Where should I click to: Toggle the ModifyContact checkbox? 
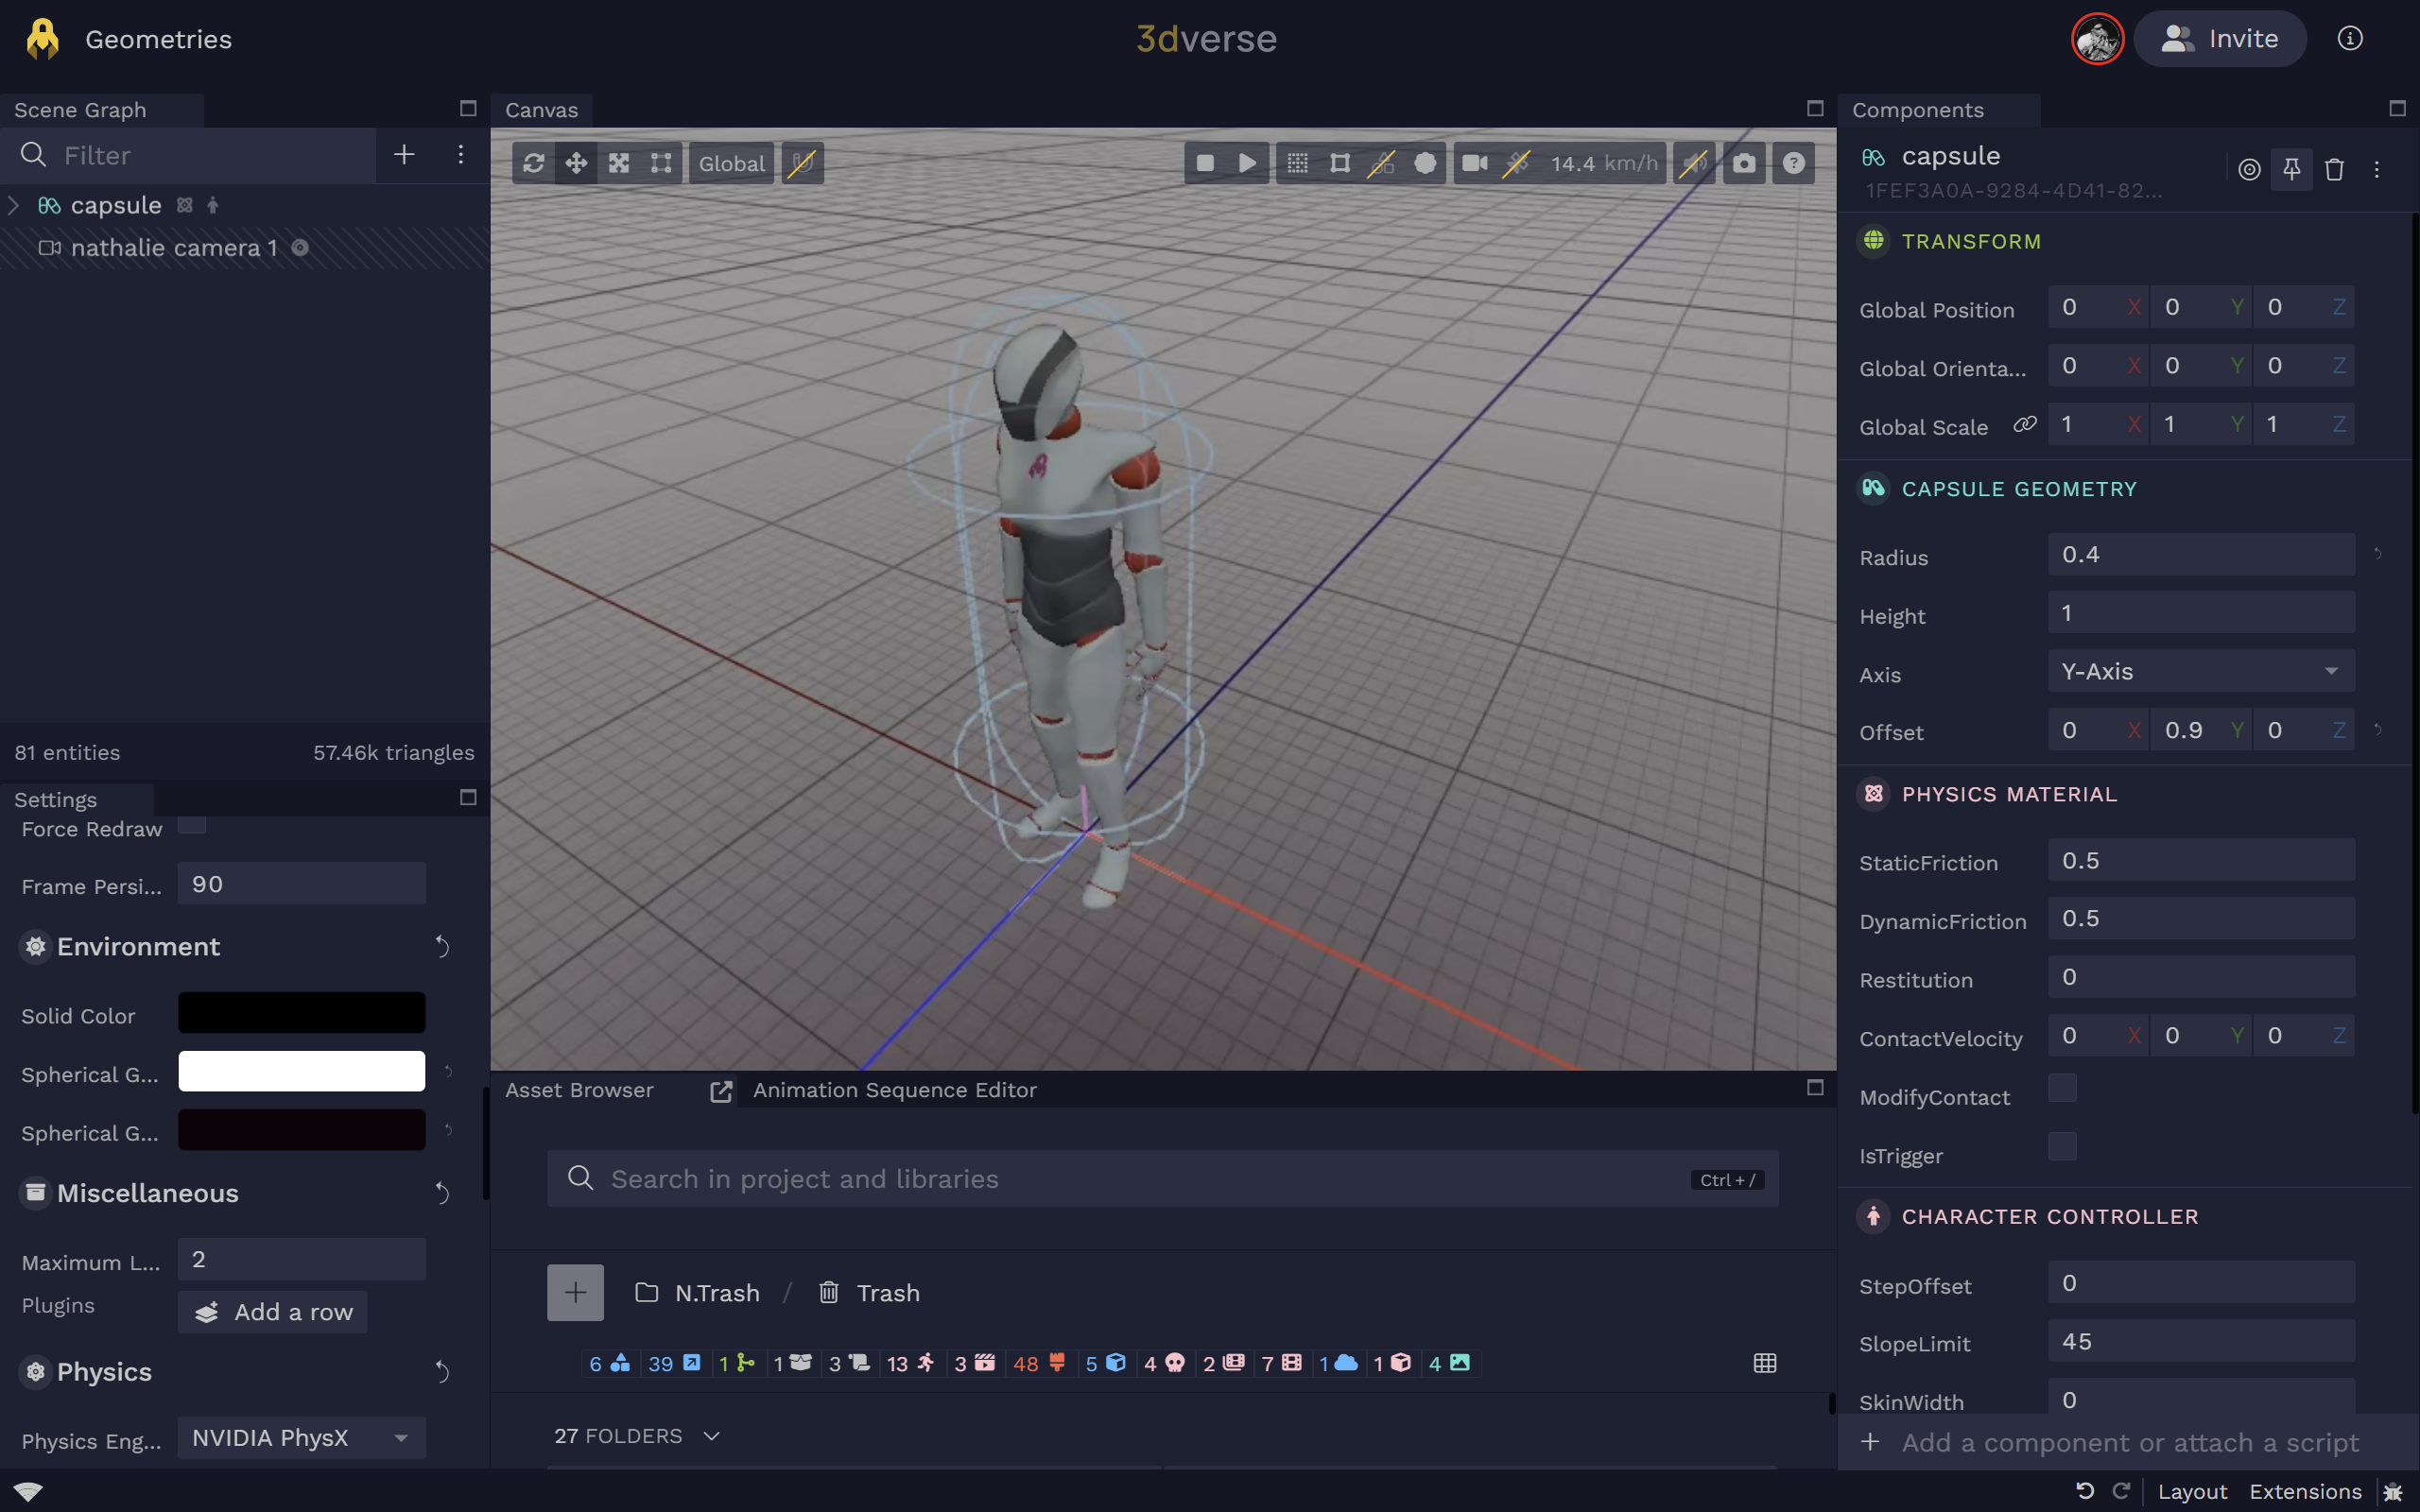(x=2062, y=1088)
